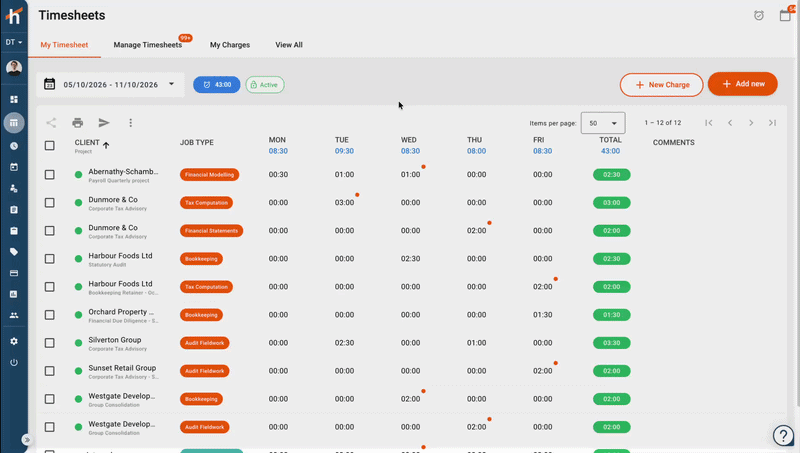
Task: Click Silverton Group total 03:30 badge
Action: [611, 343]
